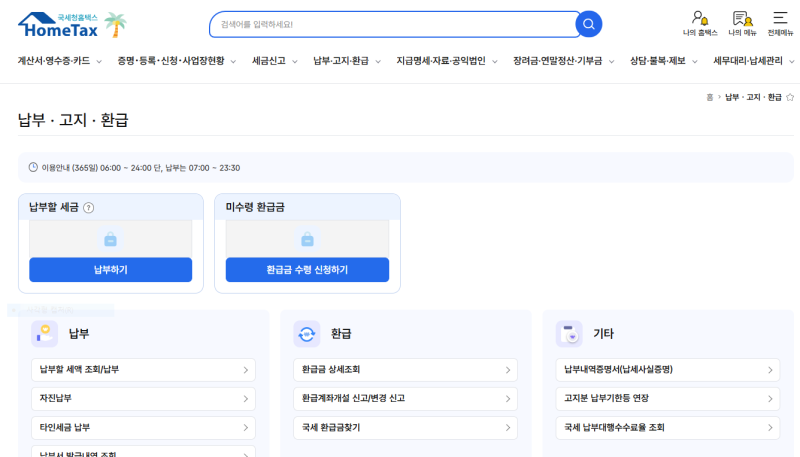The image size is (800, 457).
Task: Expand 상담·불복·제보 menu
Action: [663, 61]
